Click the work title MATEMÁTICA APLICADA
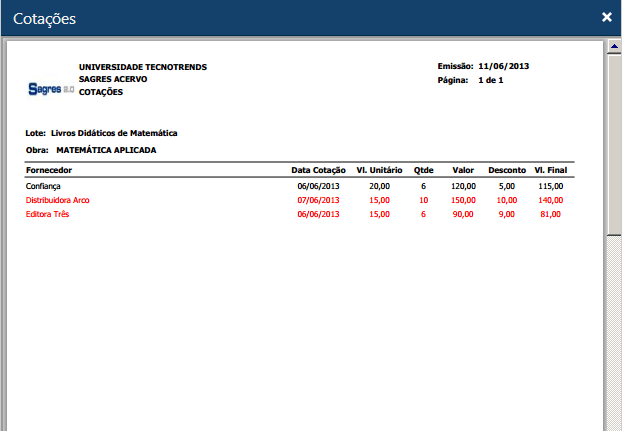The image size is (622, 431). click(x=106, y=150)
